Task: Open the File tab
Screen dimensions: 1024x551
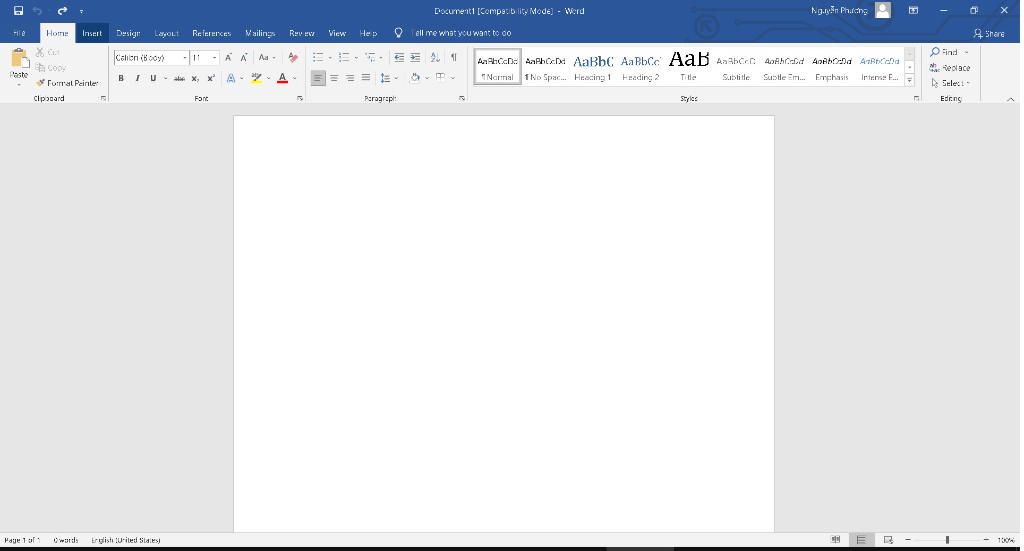Action: (19, 33)
